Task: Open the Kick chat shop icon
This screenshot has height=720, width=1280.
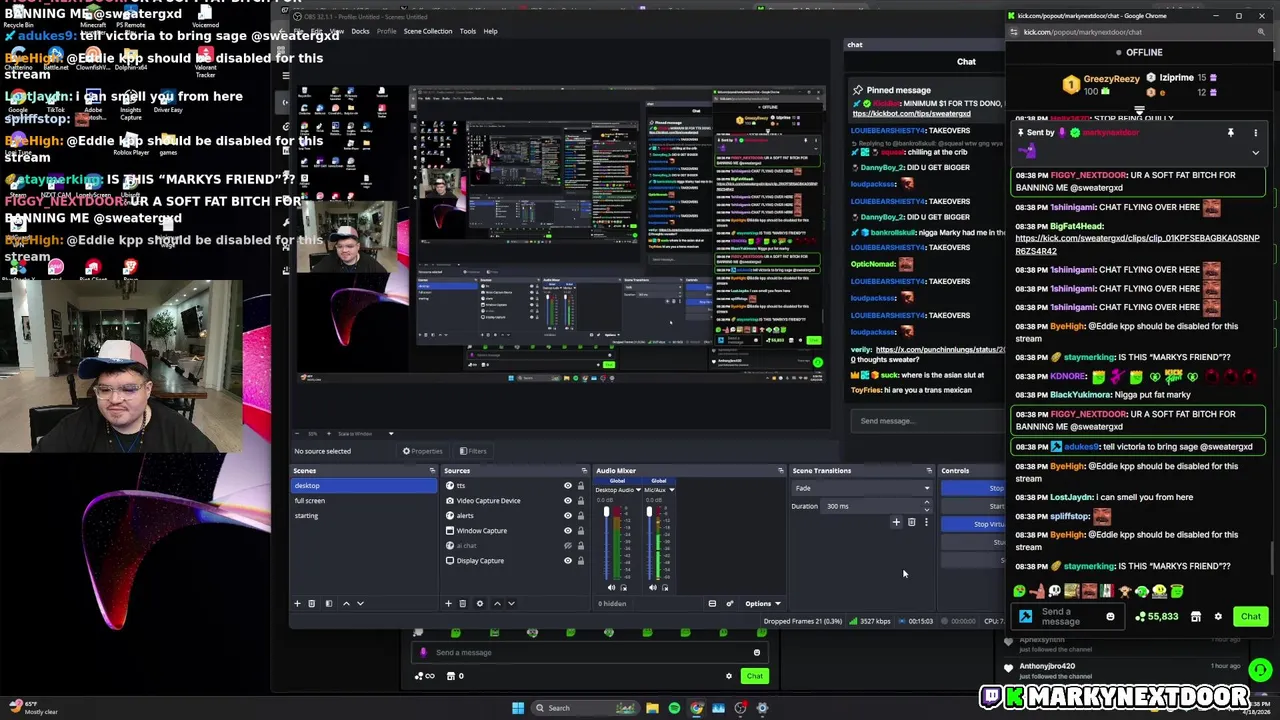Action: click(x=1195, y=617)
